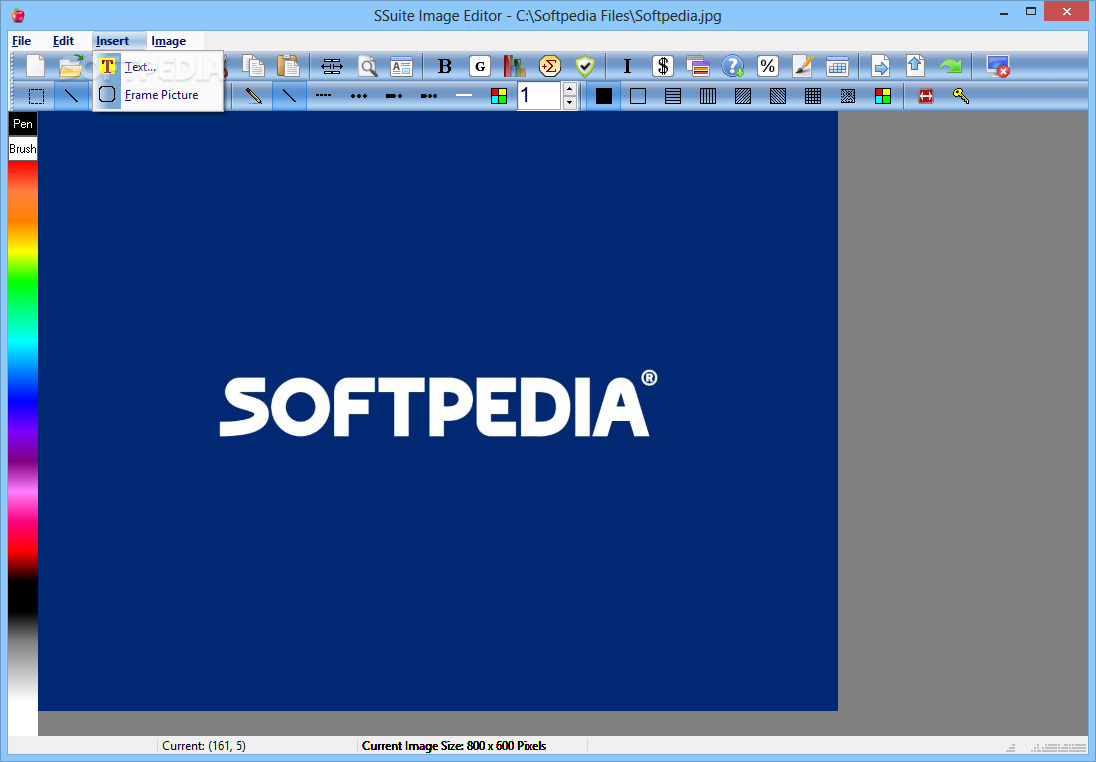Open a file with the folder icon
The image size is (1096, 762).
(x=71, y=66)
